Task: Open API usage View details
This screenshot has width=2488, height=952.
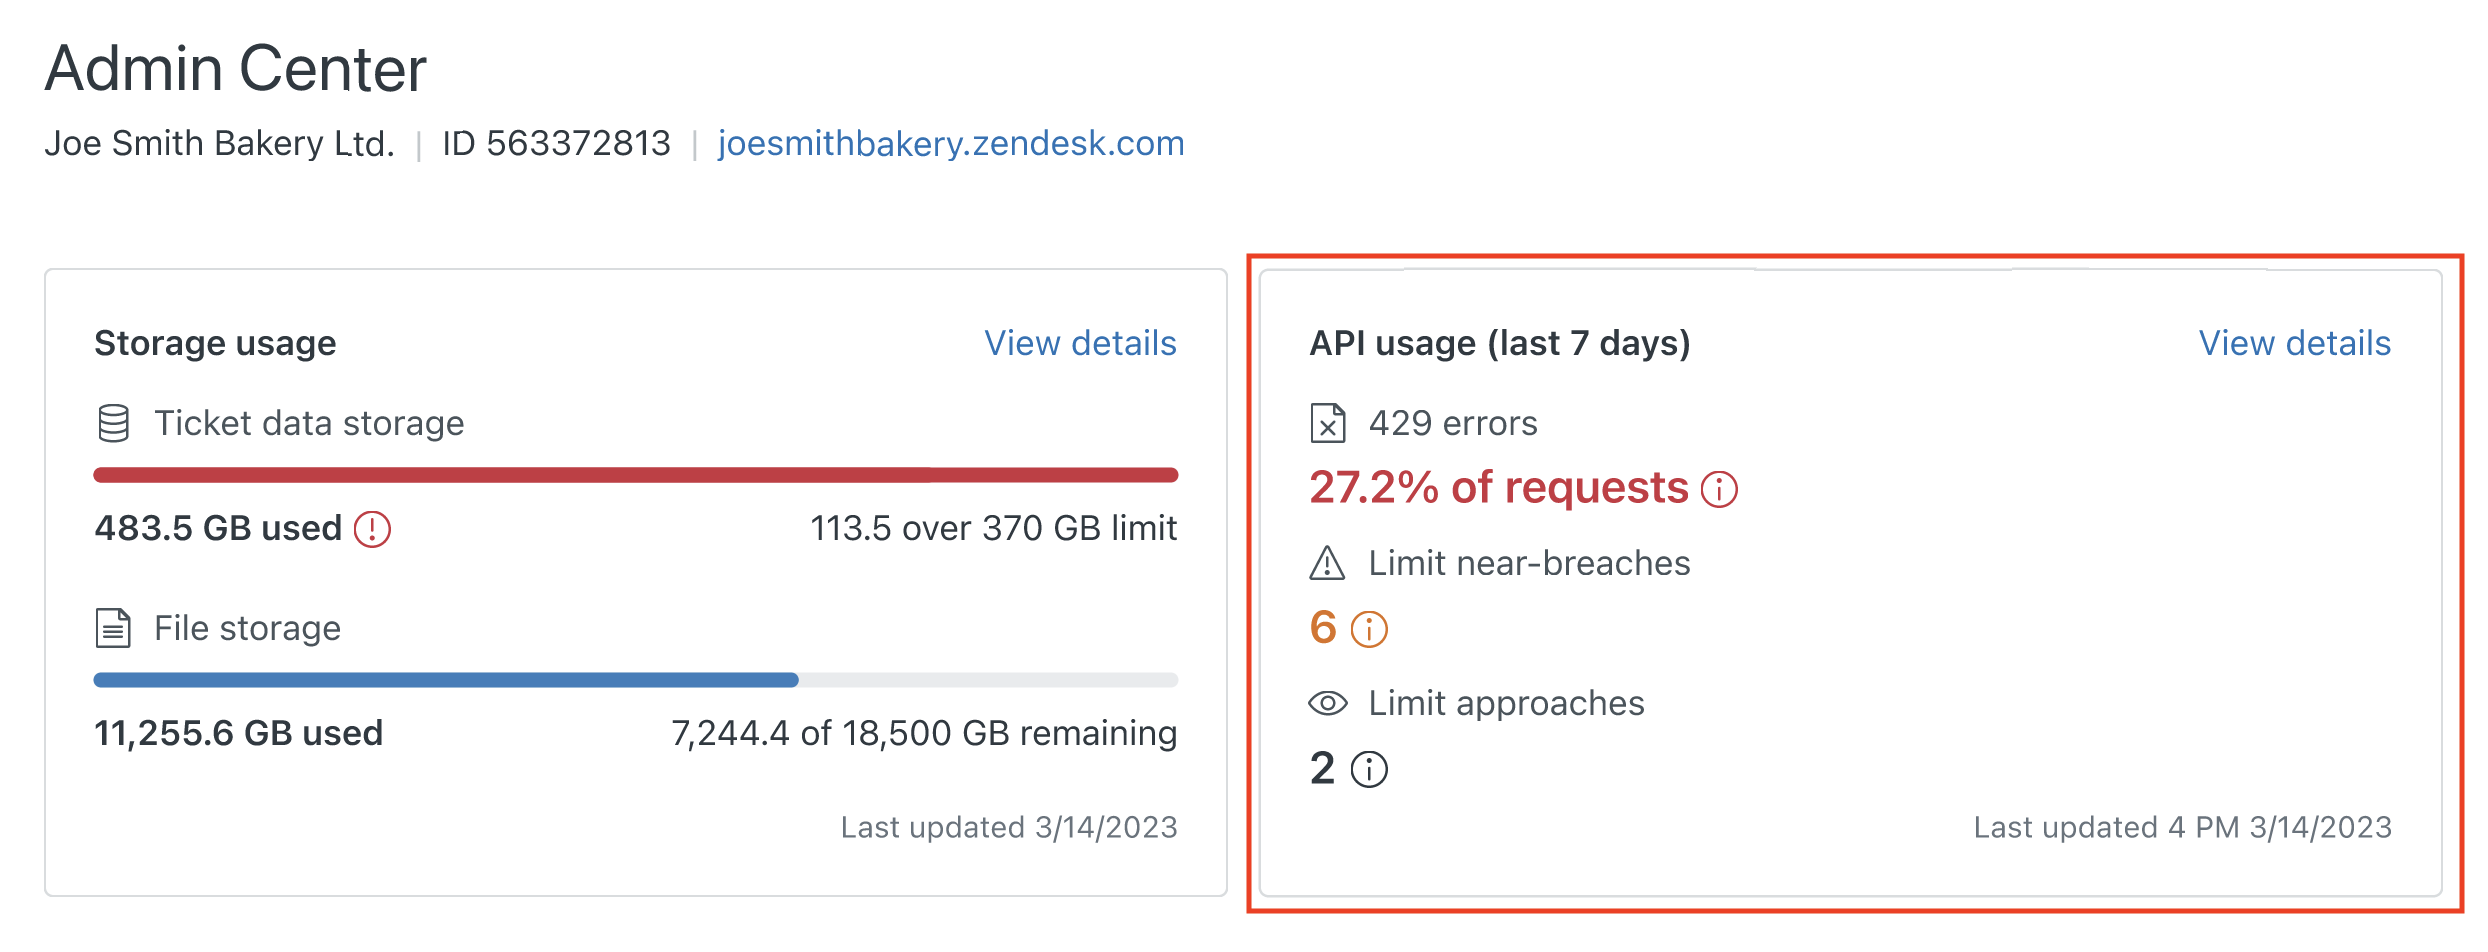Action: pos(2296,343)
